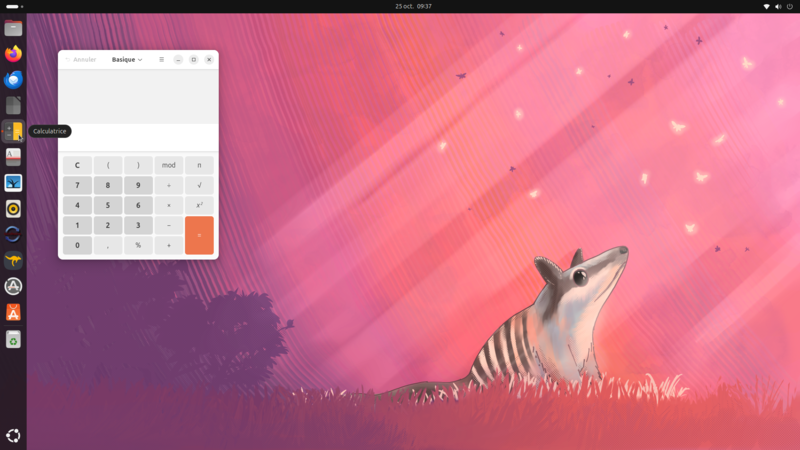Click the orange equals key
Screen dimensions: 800x450
tap(199, 235)
